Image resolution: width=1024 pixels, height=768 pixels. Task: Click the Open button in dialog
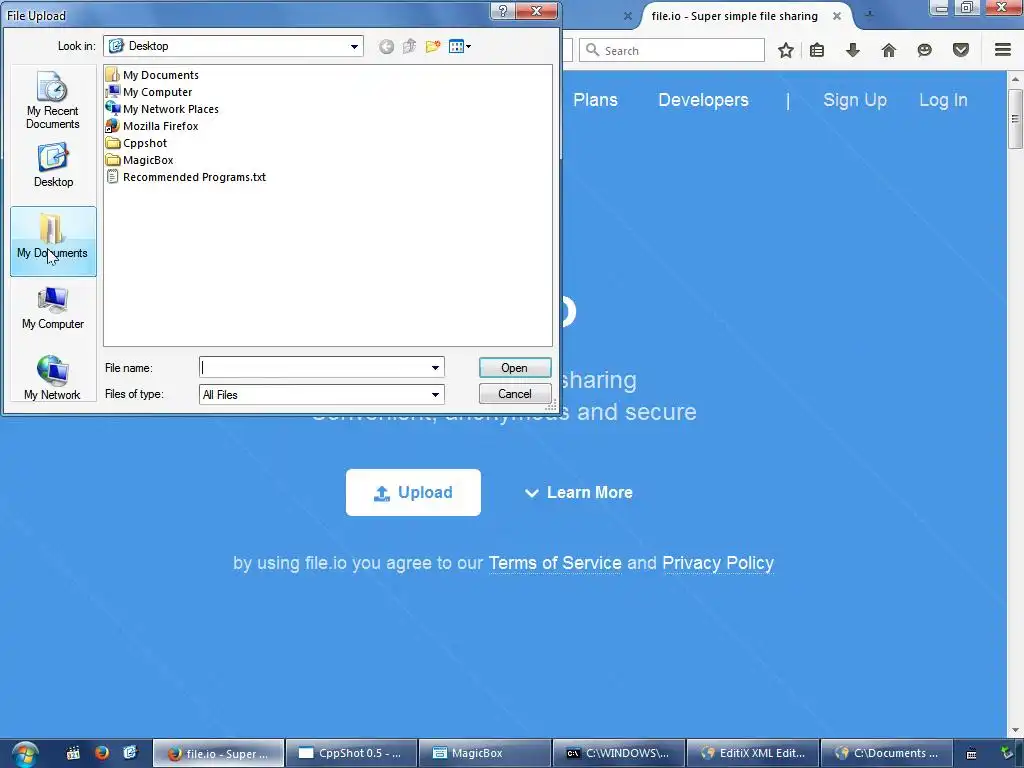(515, 368)
